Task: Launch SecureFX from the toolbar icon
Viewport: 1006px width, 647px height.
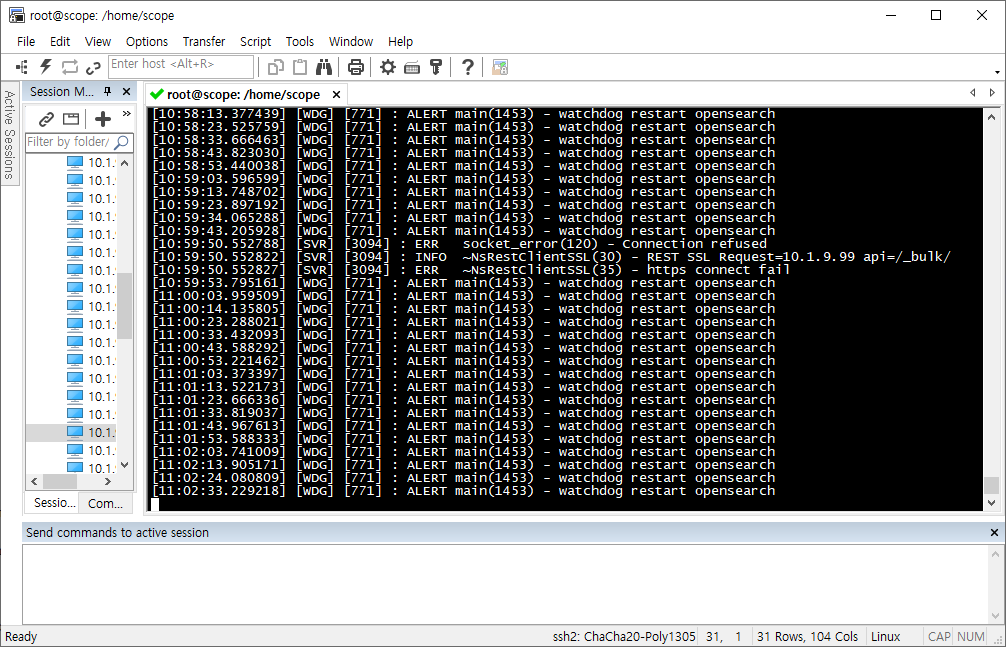Action: (500, 67)
